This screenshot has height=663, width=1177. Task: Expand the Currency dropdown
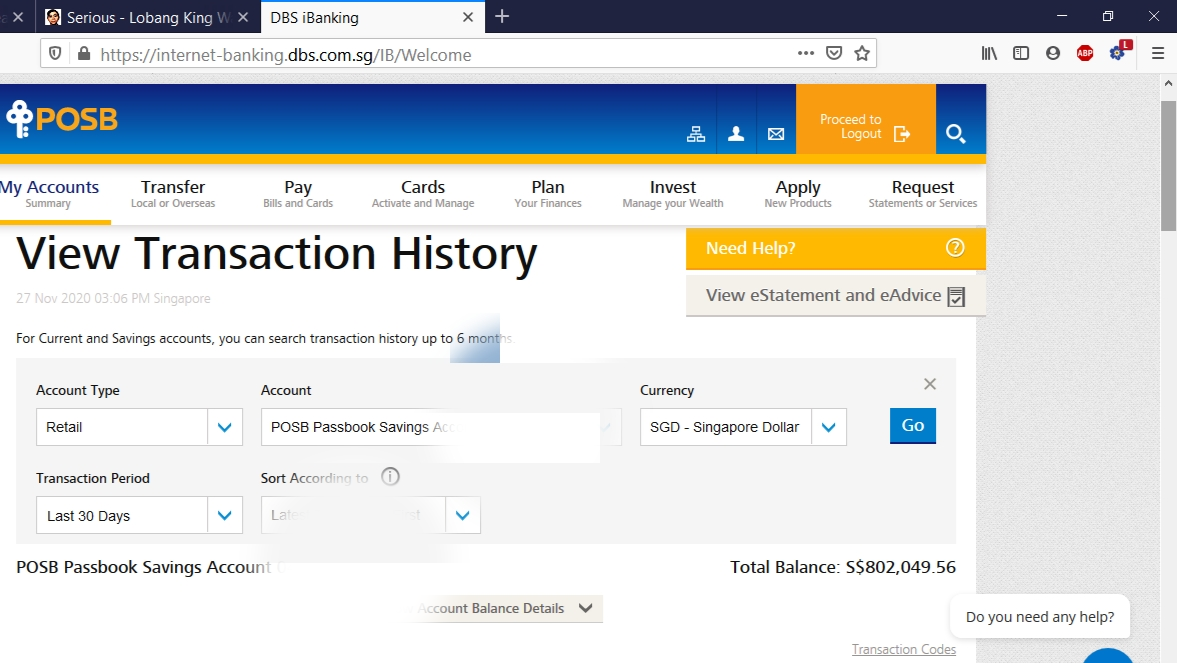pos(828,427)
